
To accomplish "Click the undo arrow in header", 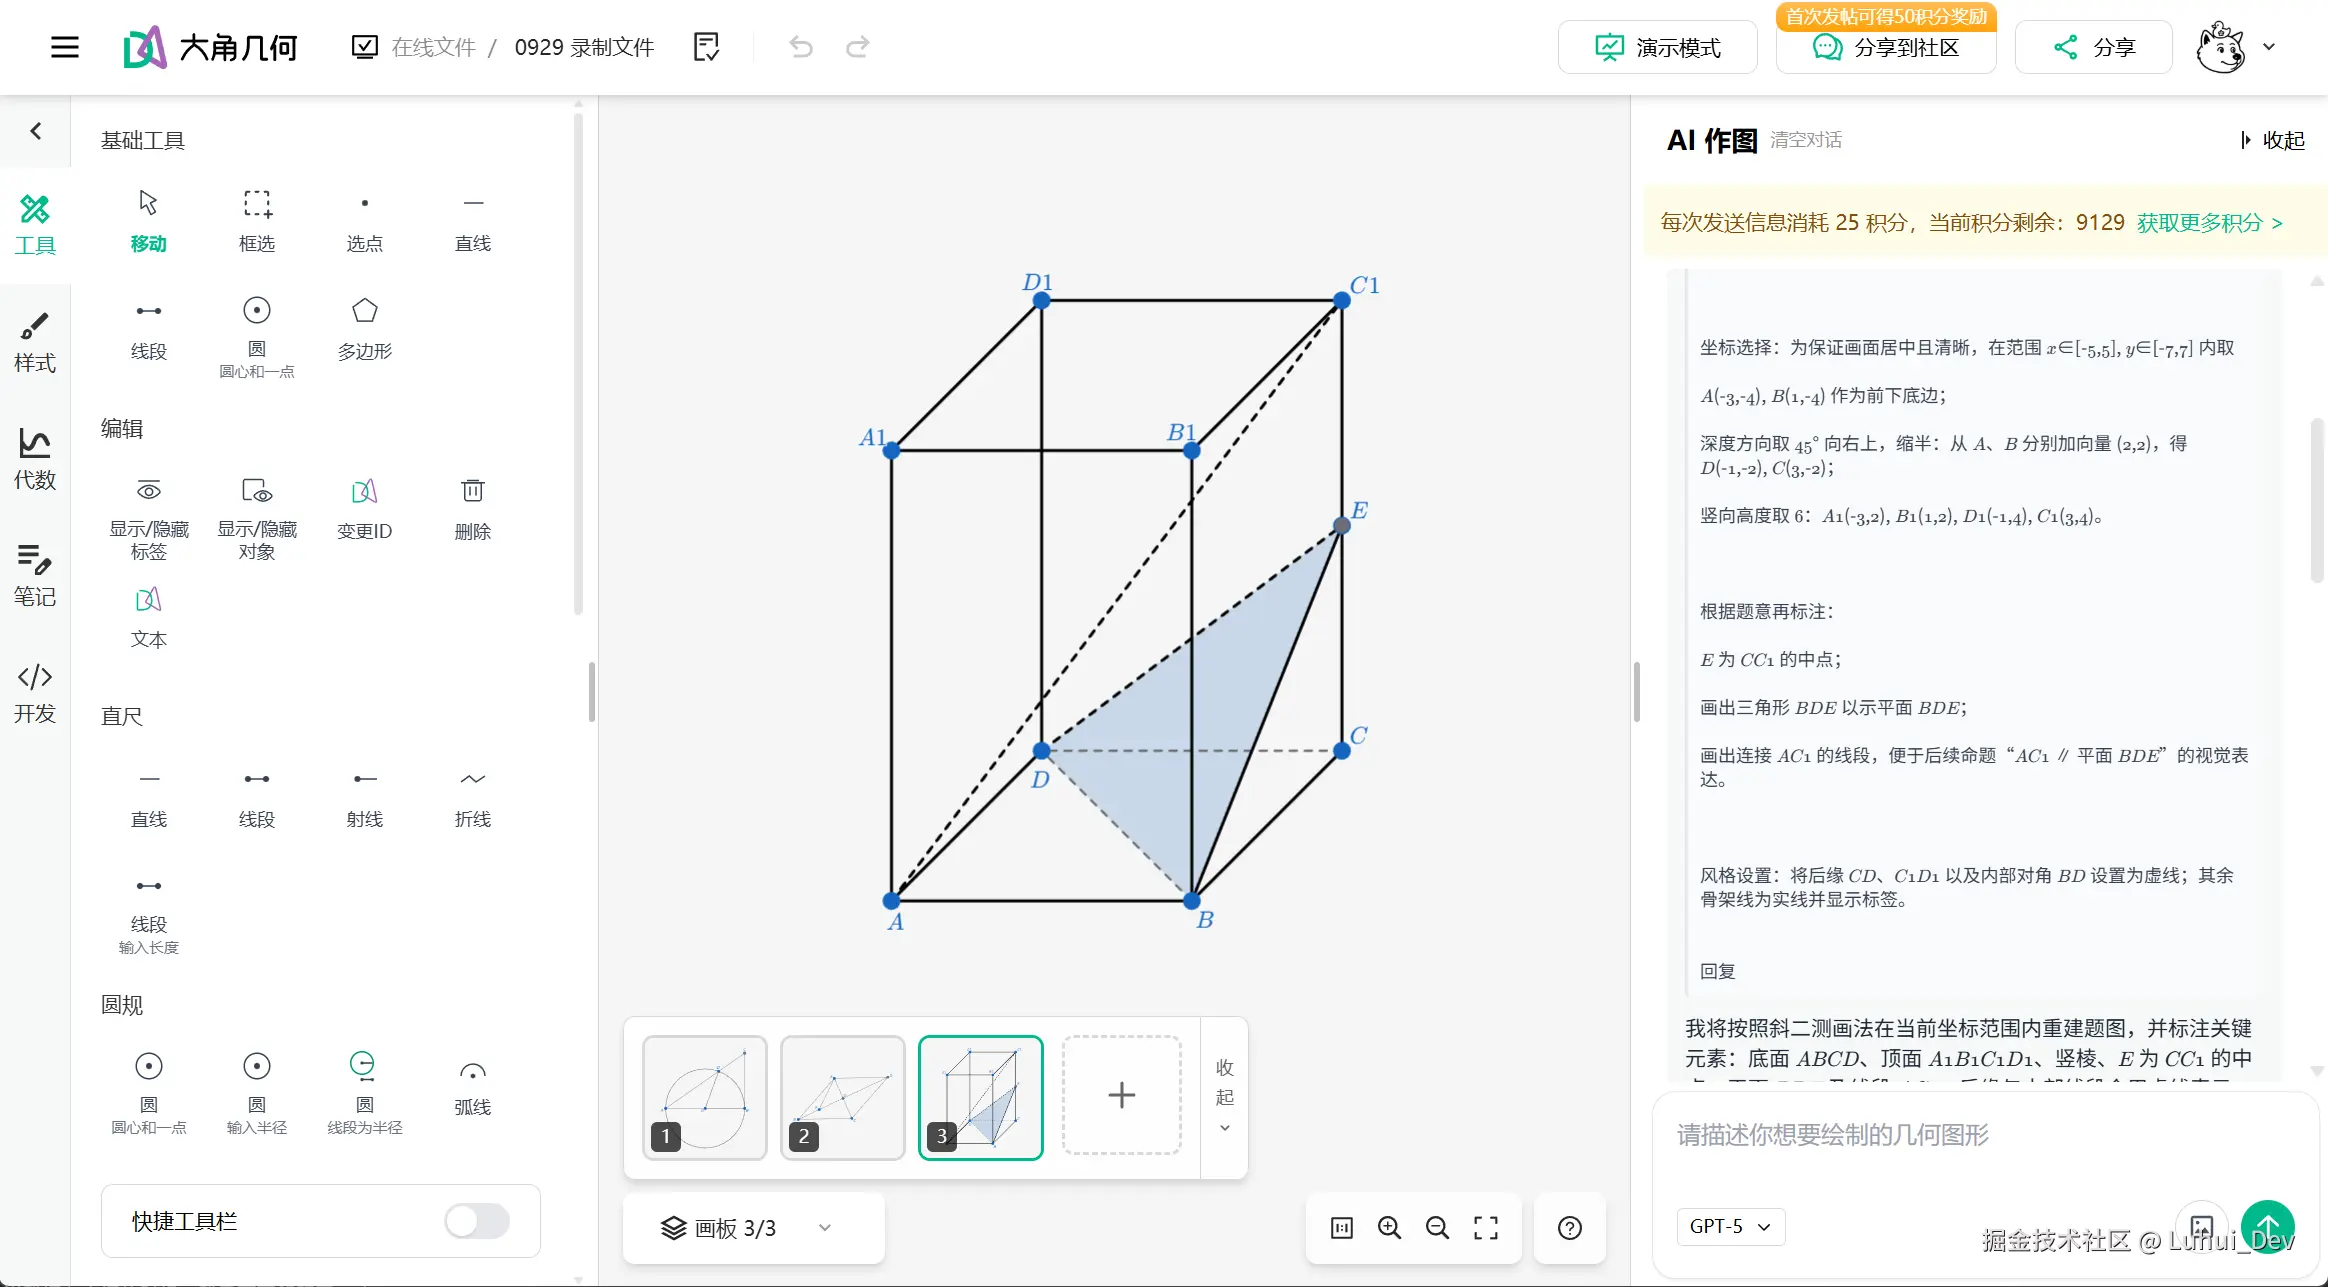I will [800, 47].
